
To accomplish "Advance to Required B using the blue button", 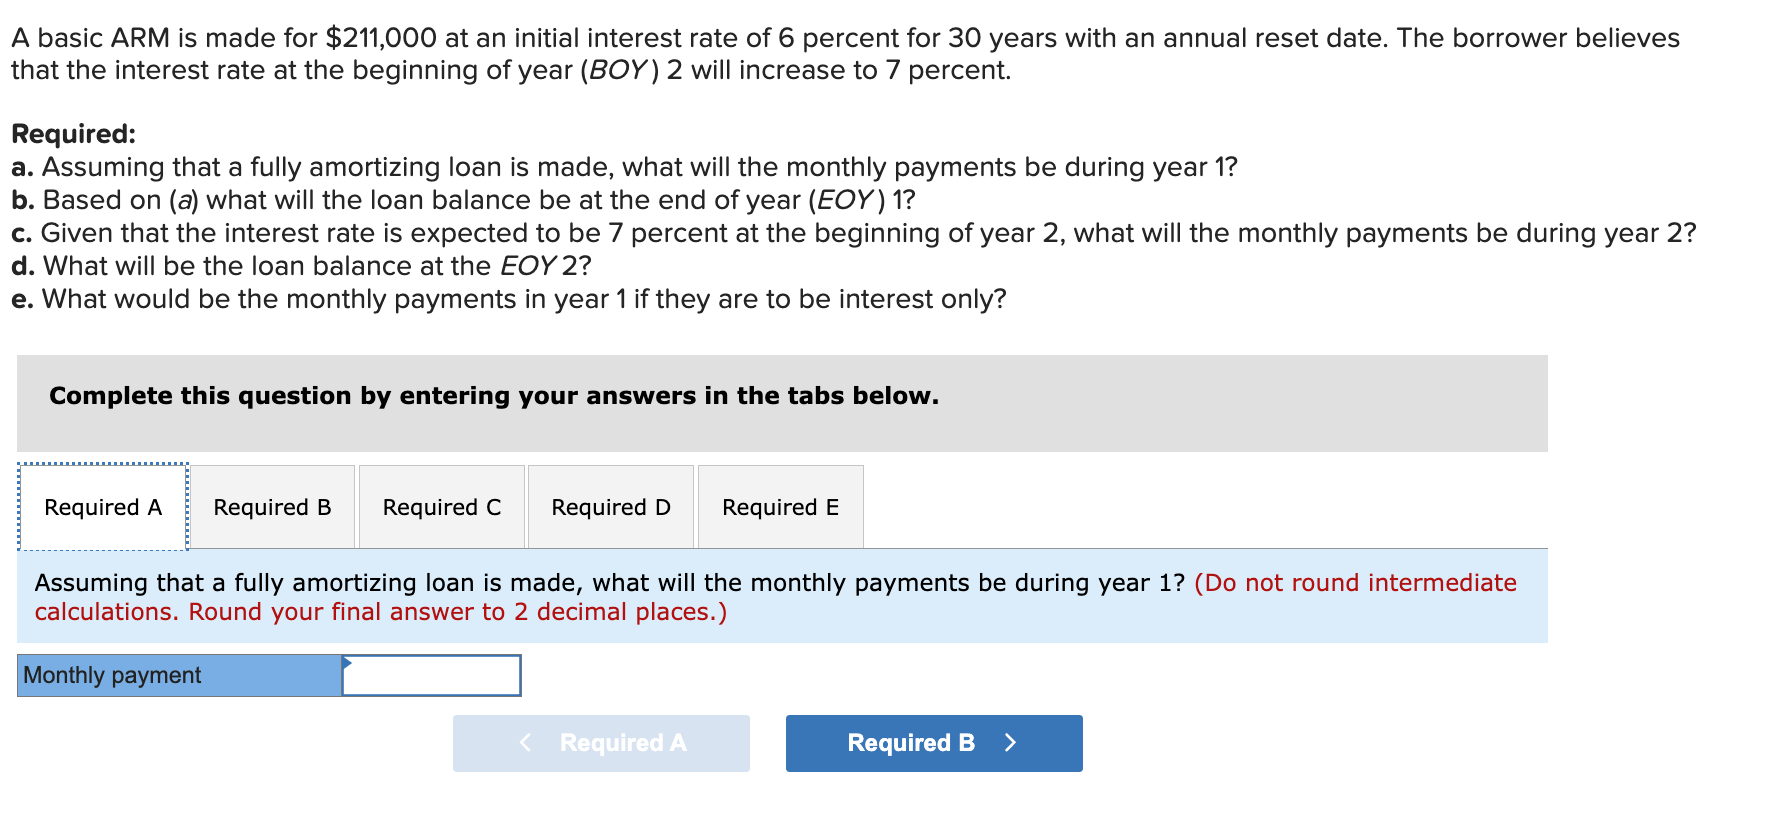I will tap(933, 743).
